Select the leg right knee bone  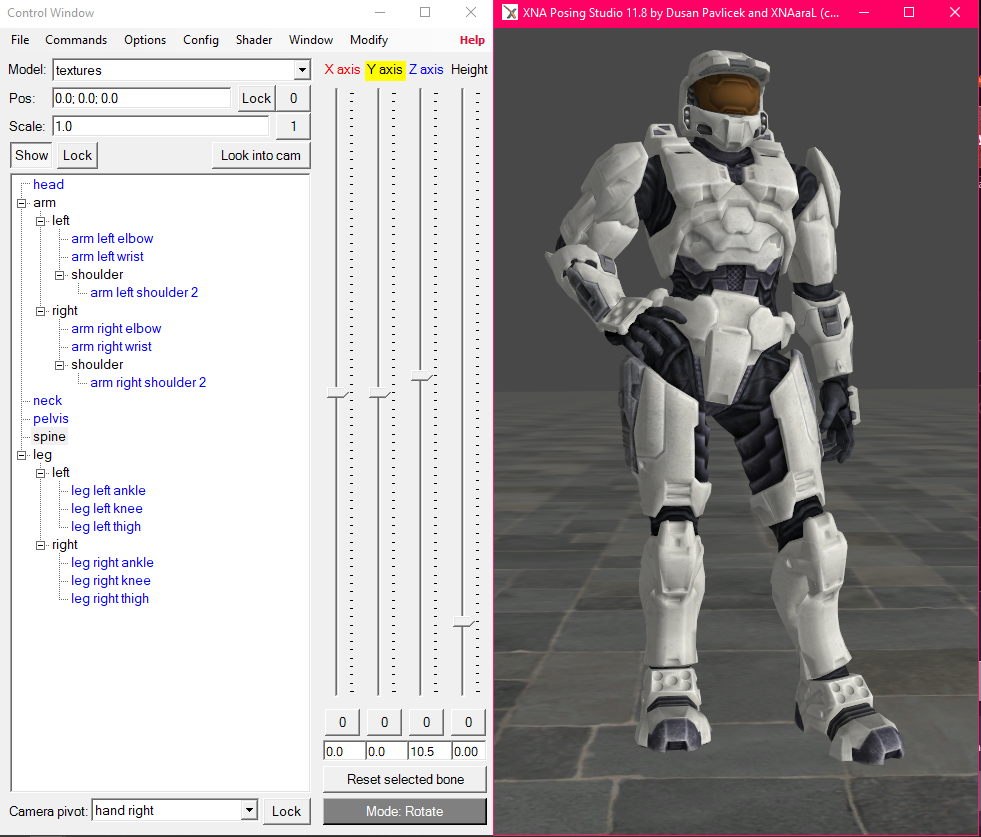tap(111, 581)
